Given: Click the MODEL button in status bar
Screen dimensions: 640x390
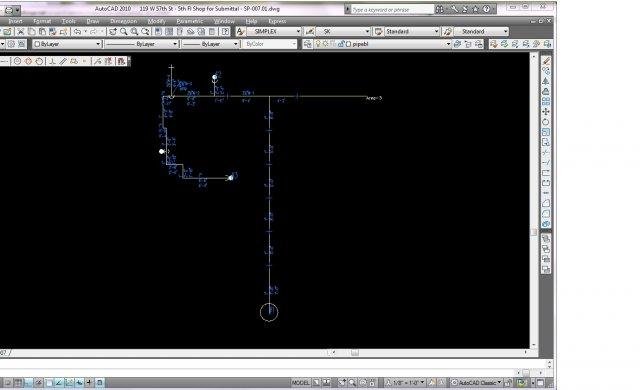Looking at the screenshot, I should point(300,383).
